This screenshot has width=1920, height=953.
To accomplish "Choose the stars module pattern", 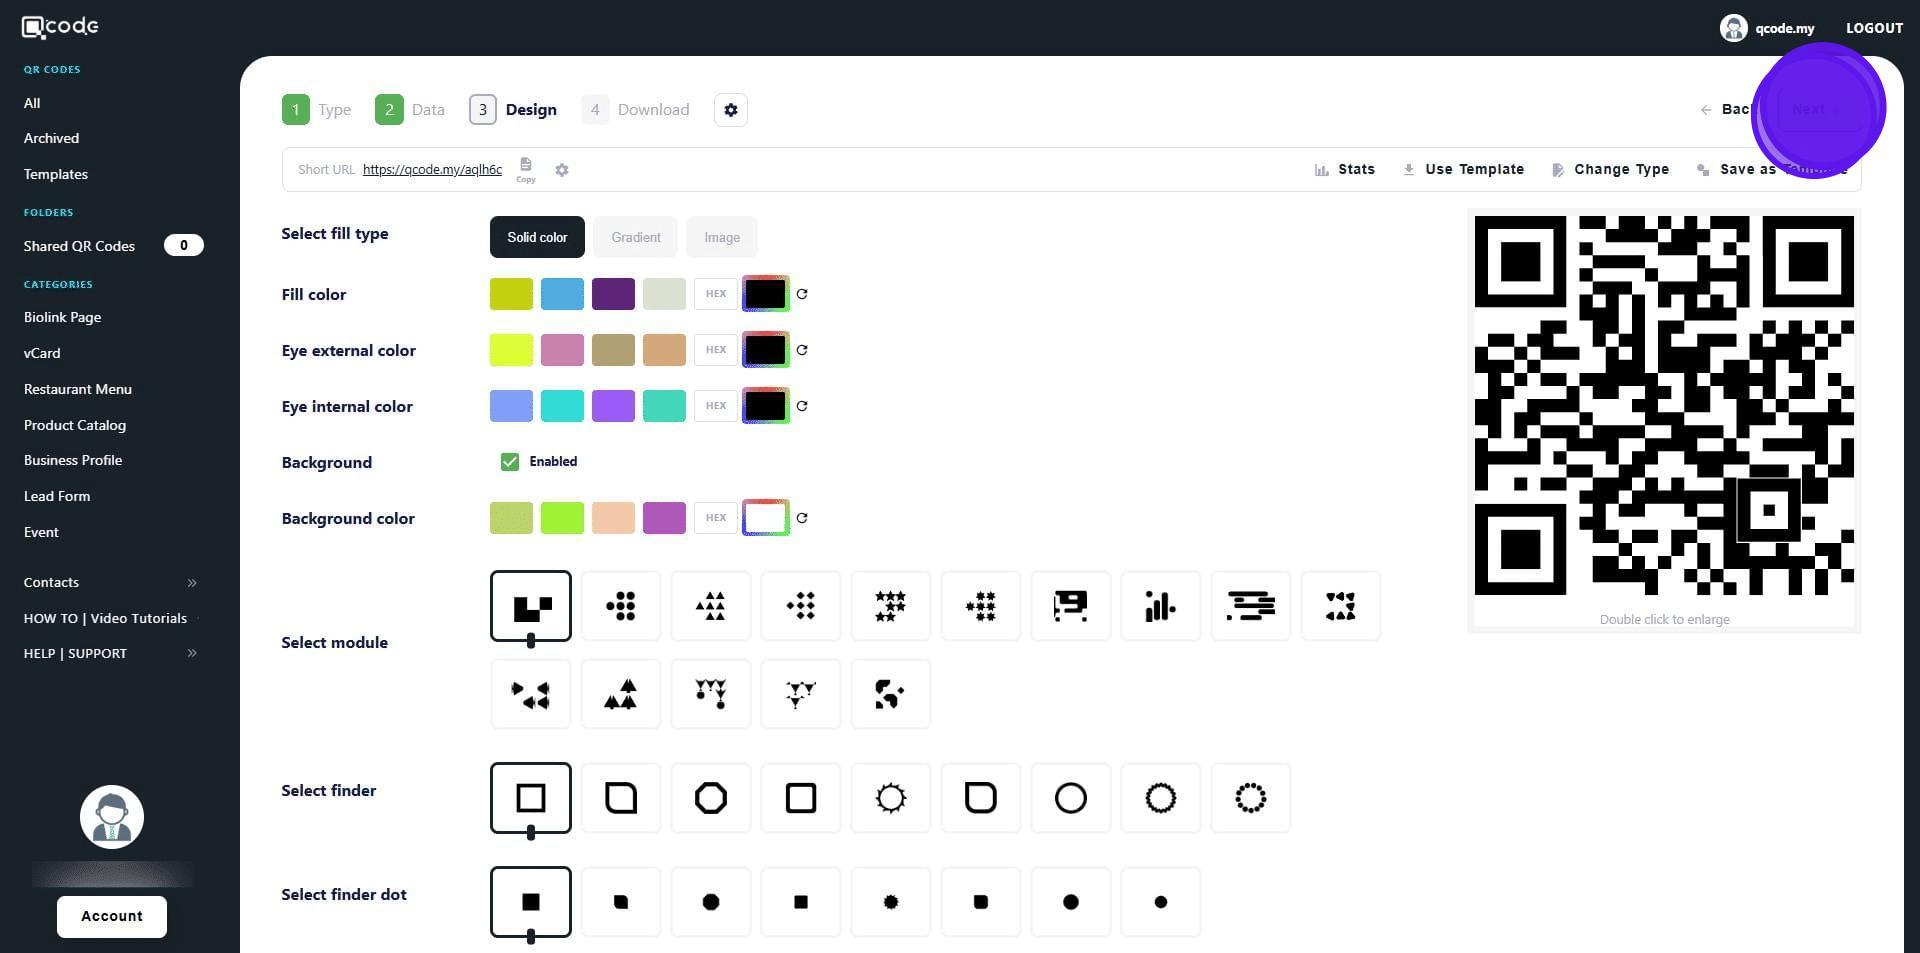I will click(x=890, y=606).
